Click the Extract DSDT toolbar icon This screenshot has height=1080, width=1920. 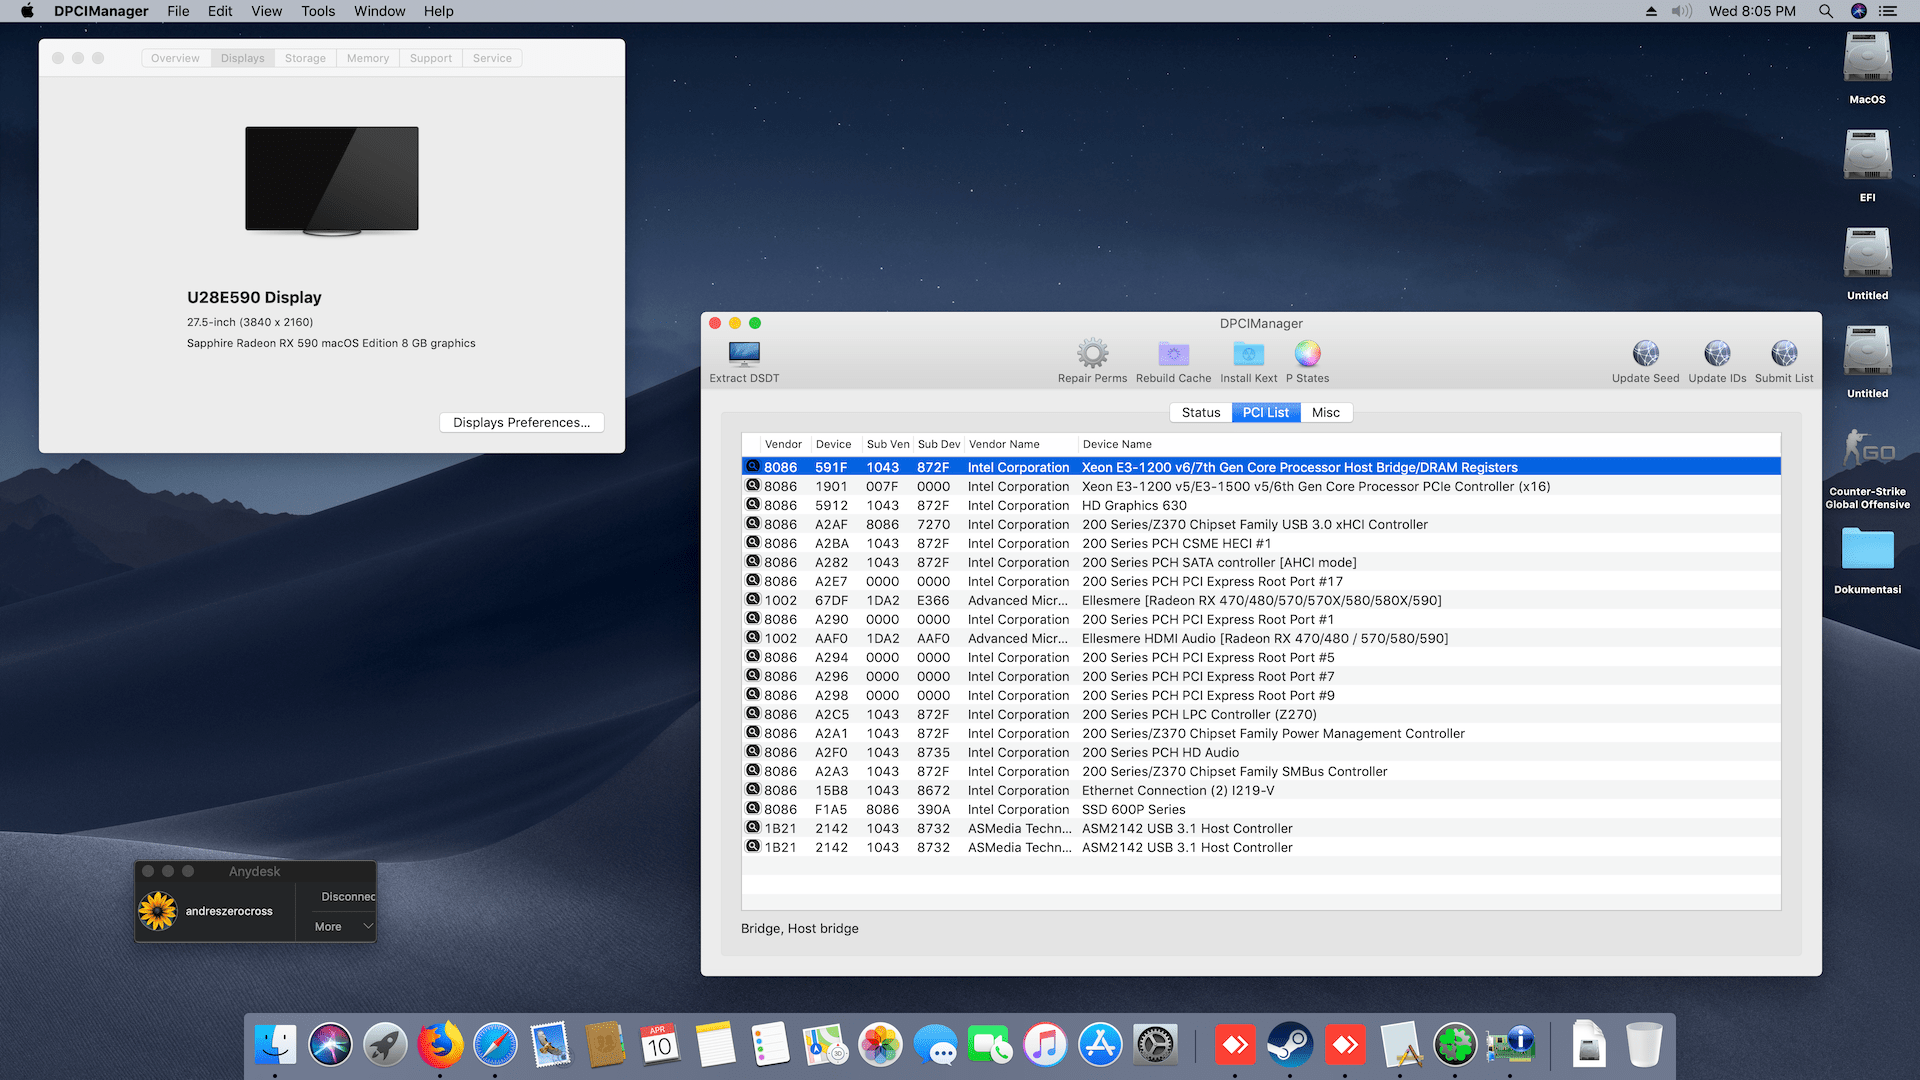point(744,355)
